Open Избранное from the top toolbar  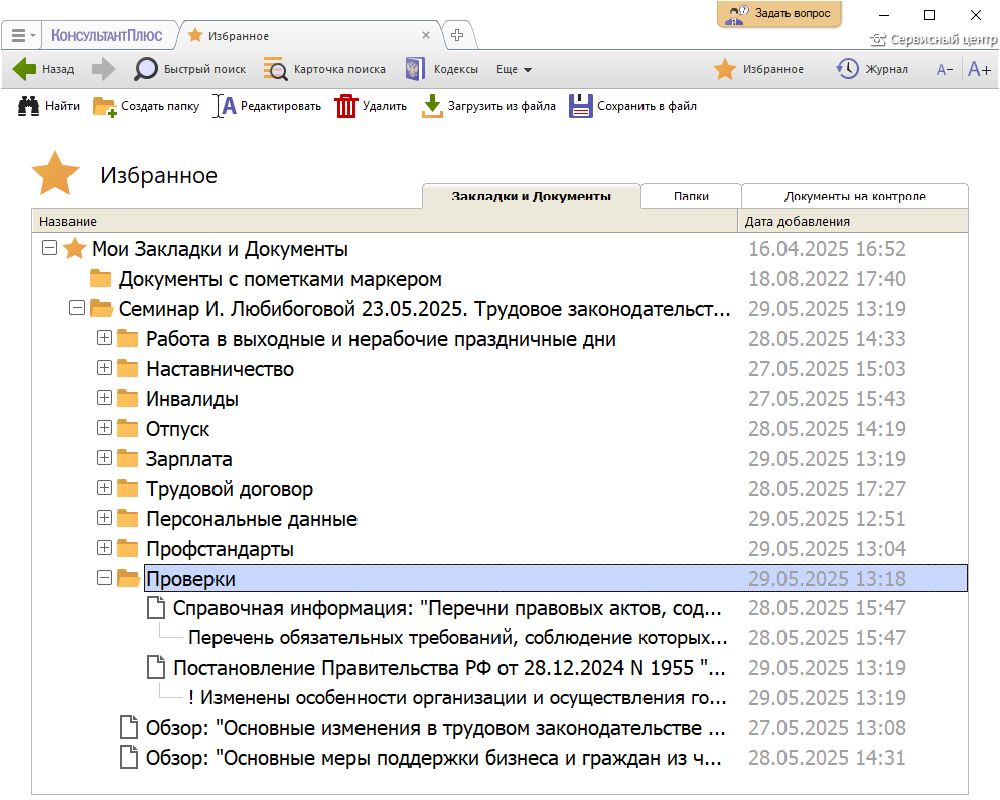click(759, 69)
